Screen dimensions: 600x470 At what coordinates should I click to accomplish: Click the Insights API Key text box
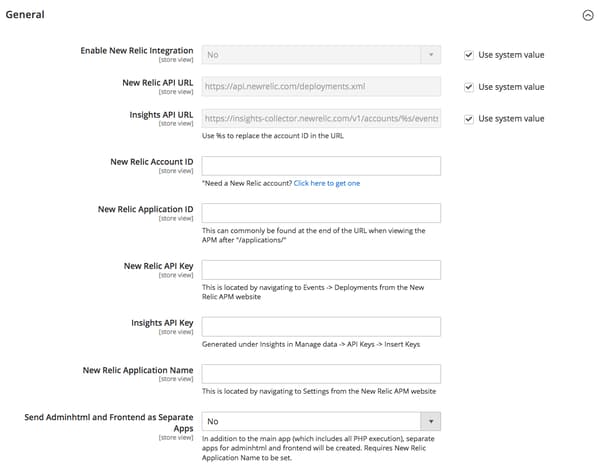click(321, 326)
